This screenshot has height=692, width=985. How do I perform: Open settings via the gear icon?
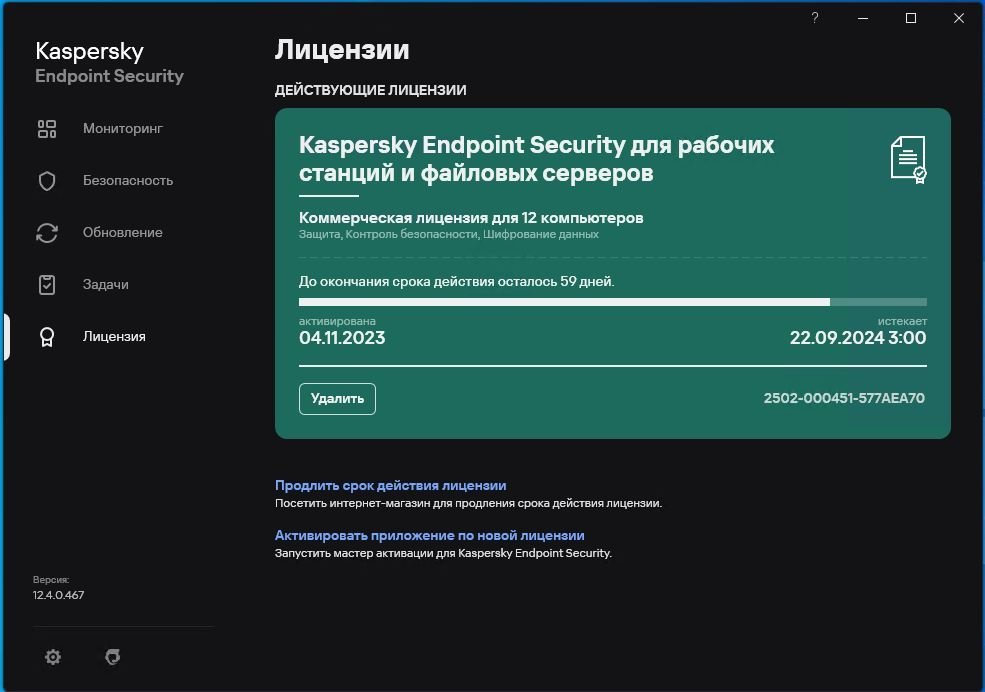coord(53,657)
